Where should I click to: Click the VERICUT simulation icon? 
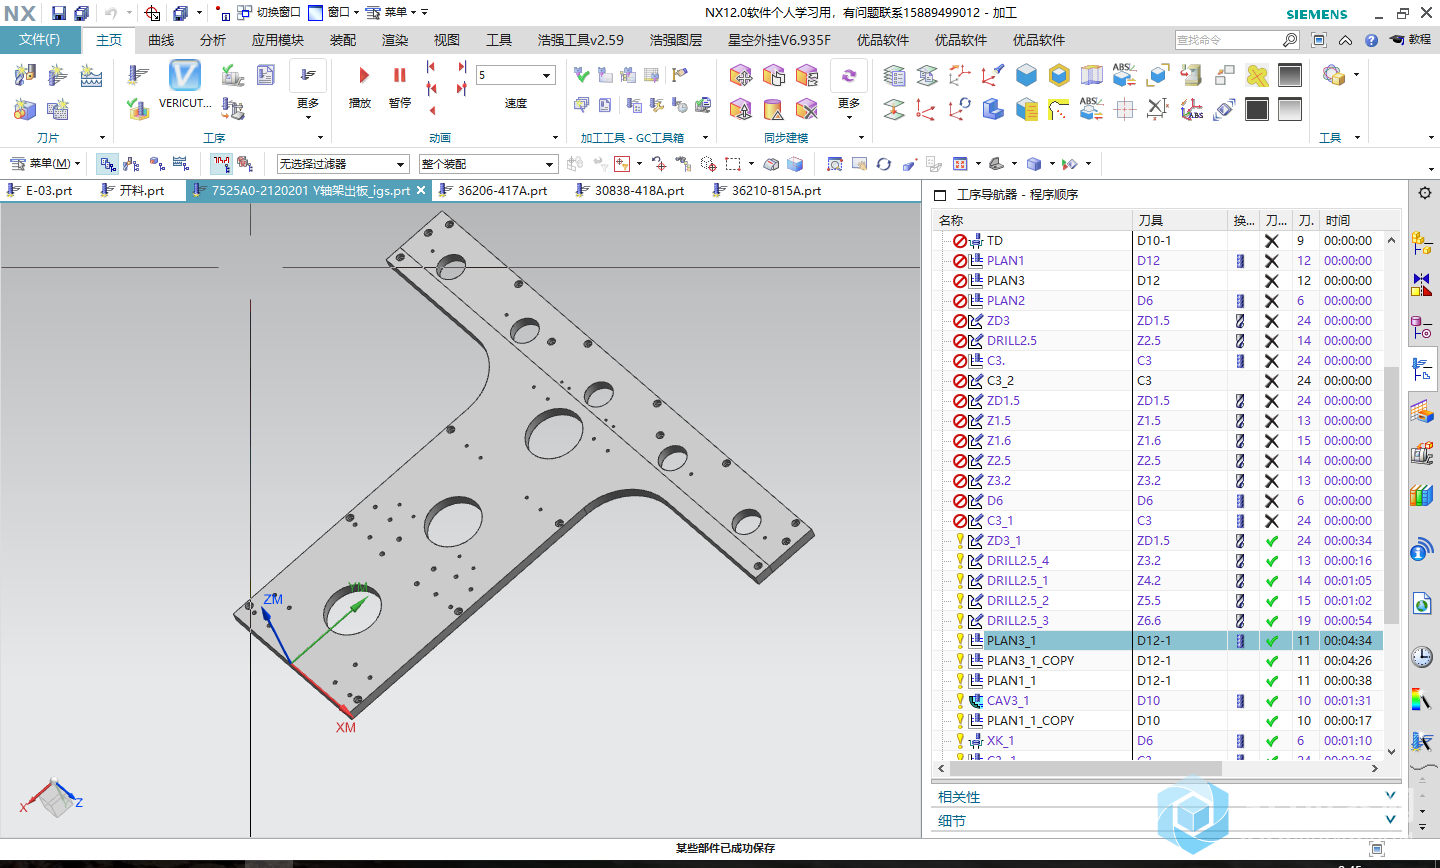coord(185,76)
